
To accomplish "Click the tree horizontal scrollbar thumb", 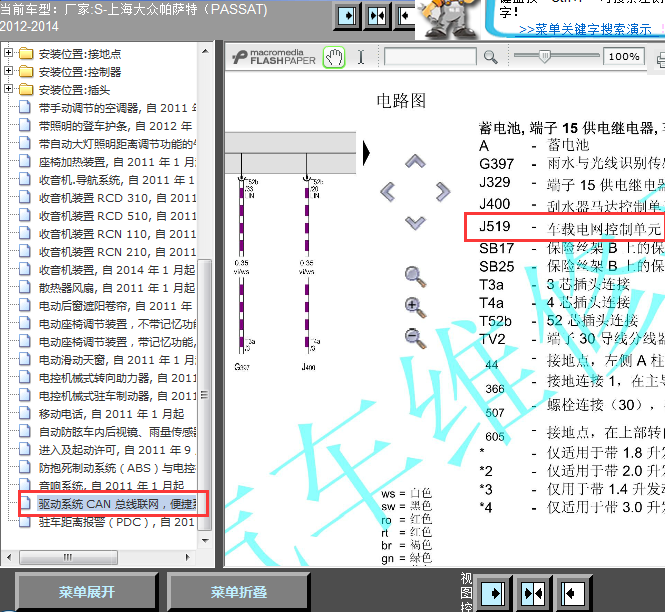I will (x=68, y=557).
